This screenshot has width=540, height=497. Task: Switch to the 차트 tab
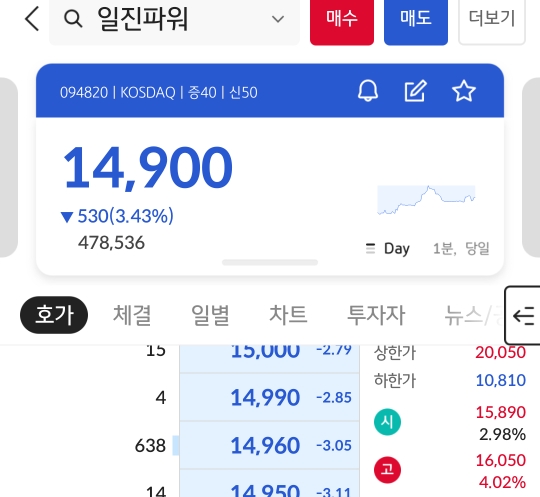(x=288, y=315)
